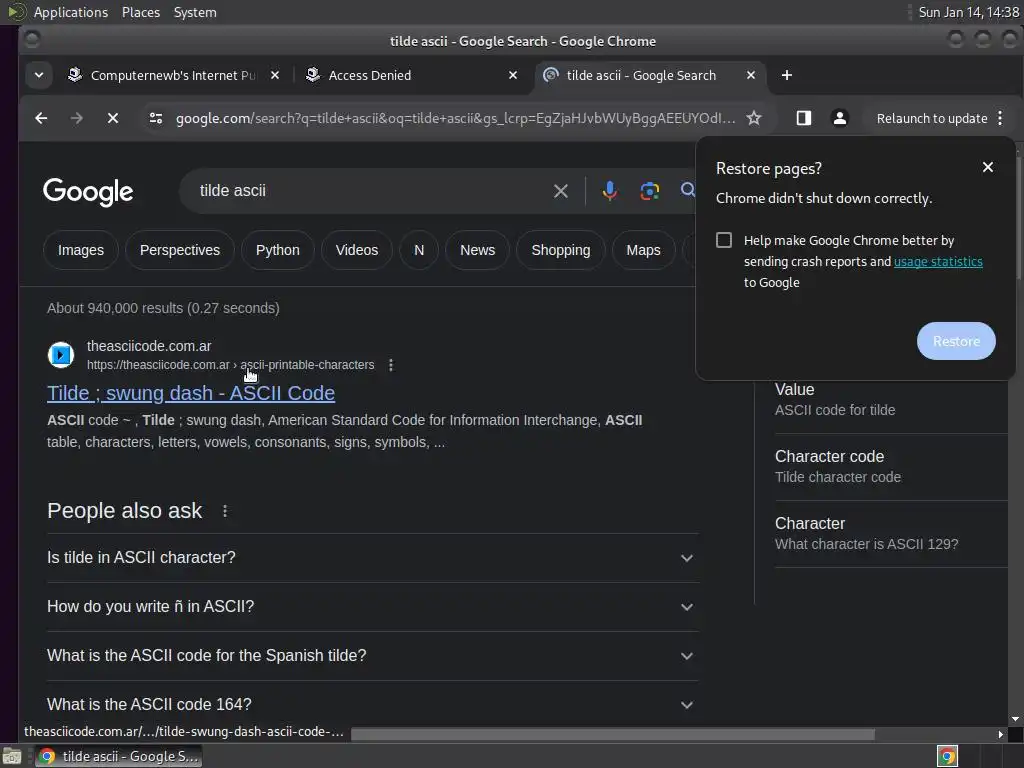Open the usage statistics link
Image resolution: width=1024 pixels, height=768 pixels.
(938, 262)
